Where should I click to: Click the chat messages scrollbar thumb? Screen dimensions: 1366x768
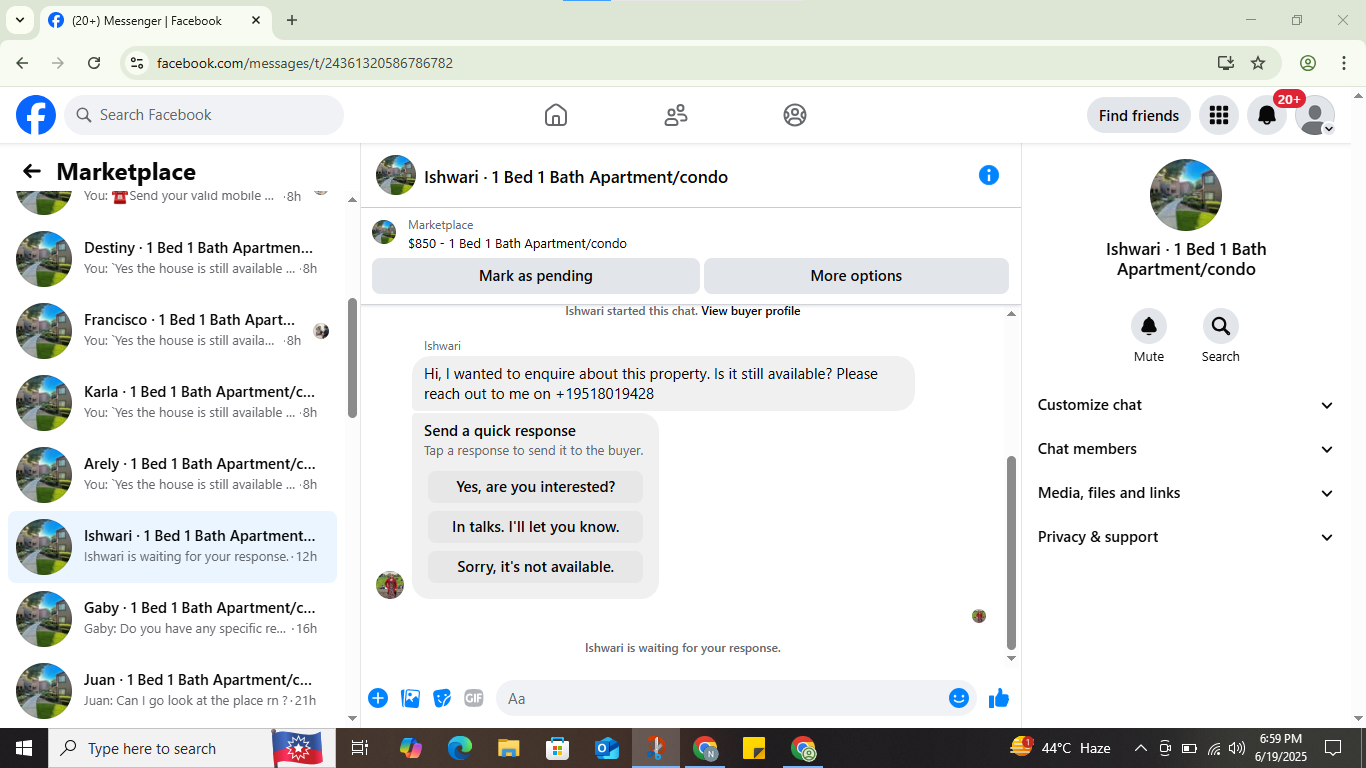tap(1011, 552)
